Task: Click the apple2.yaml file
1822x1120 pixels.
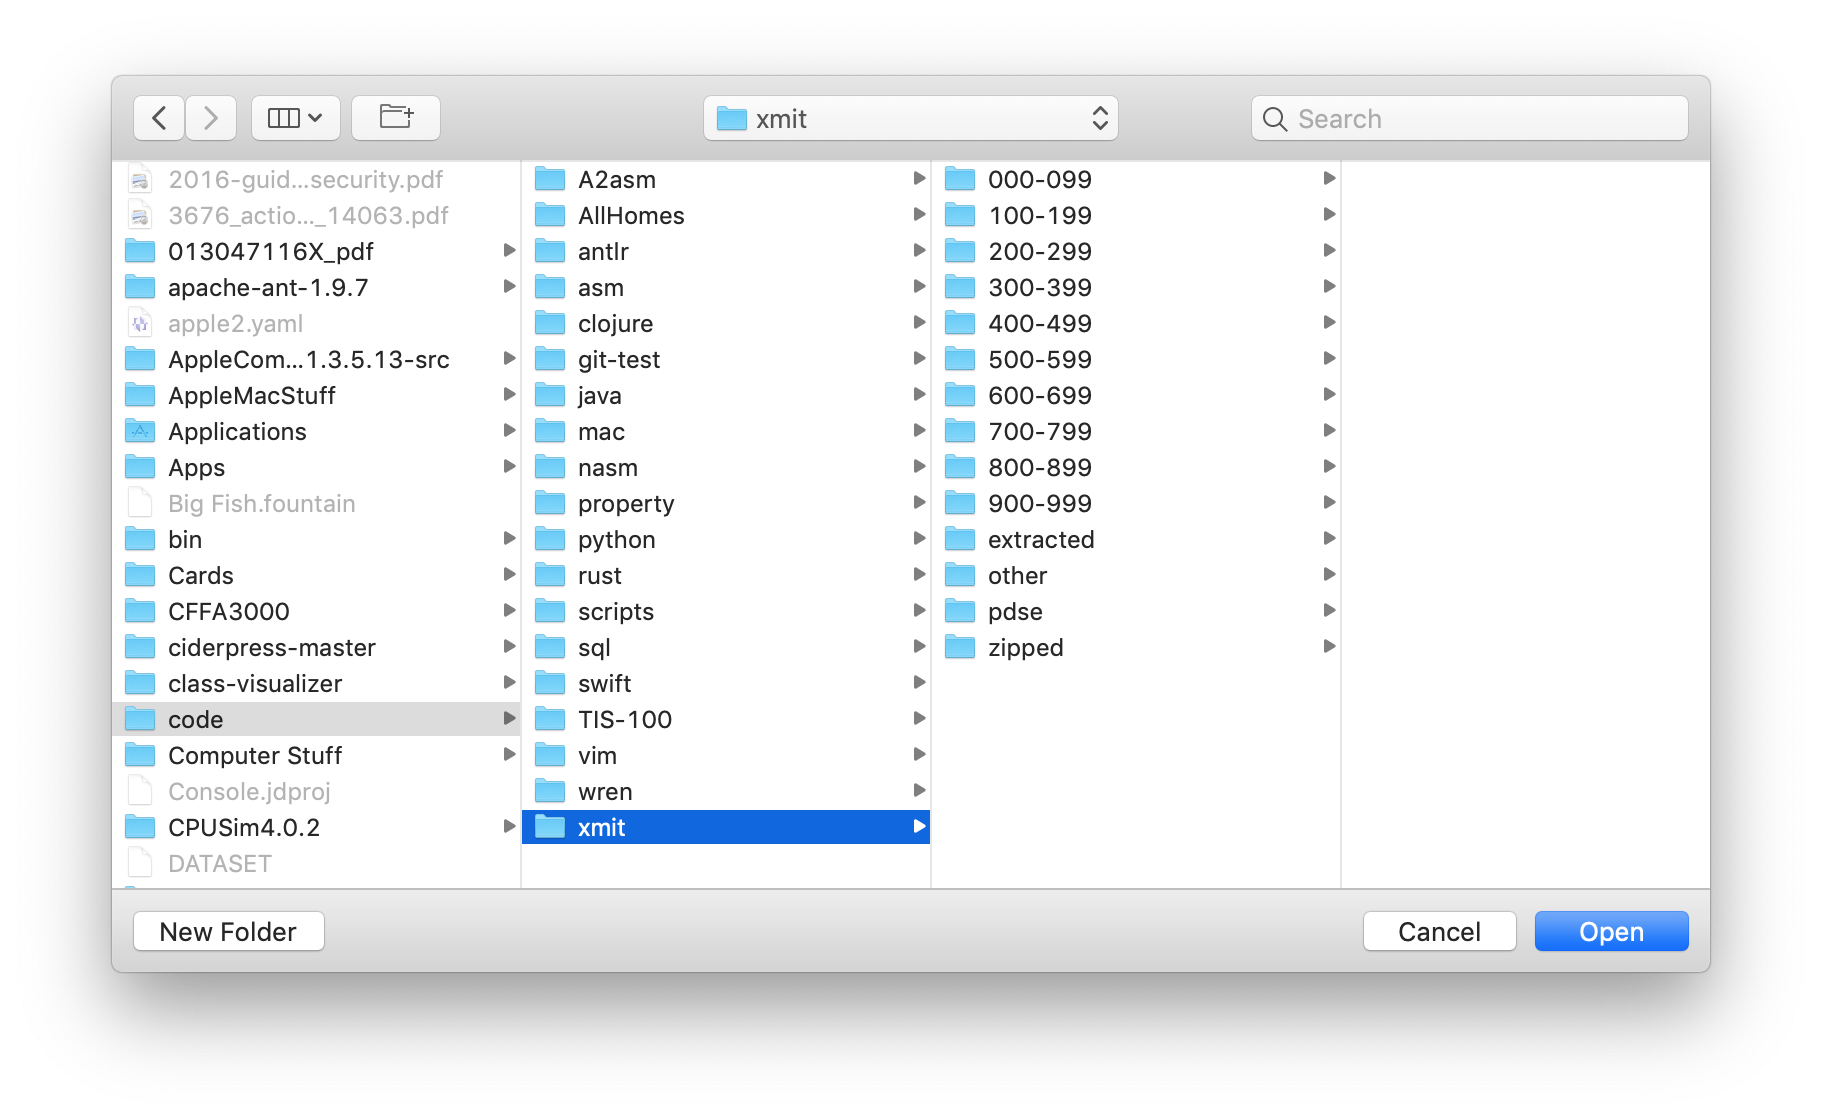Action: tap(316, 323)
